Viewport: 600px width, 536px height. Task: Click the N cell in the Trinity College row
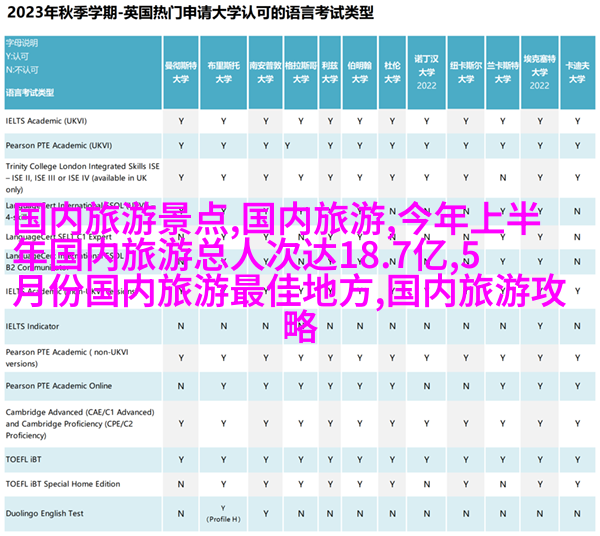(x=502, y=178)
